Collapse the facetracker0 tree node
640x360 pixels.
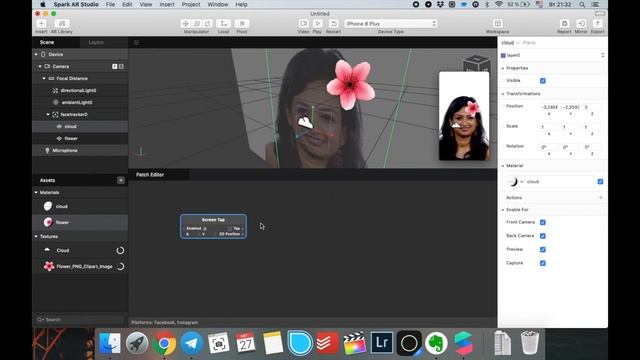pos(48,115)
